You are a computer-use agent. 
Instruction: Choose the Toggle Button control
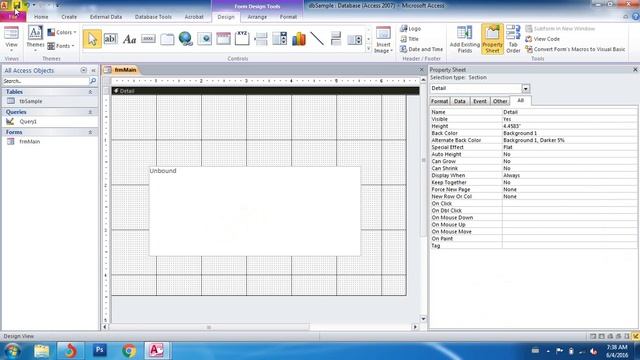[x=336, y=39]
